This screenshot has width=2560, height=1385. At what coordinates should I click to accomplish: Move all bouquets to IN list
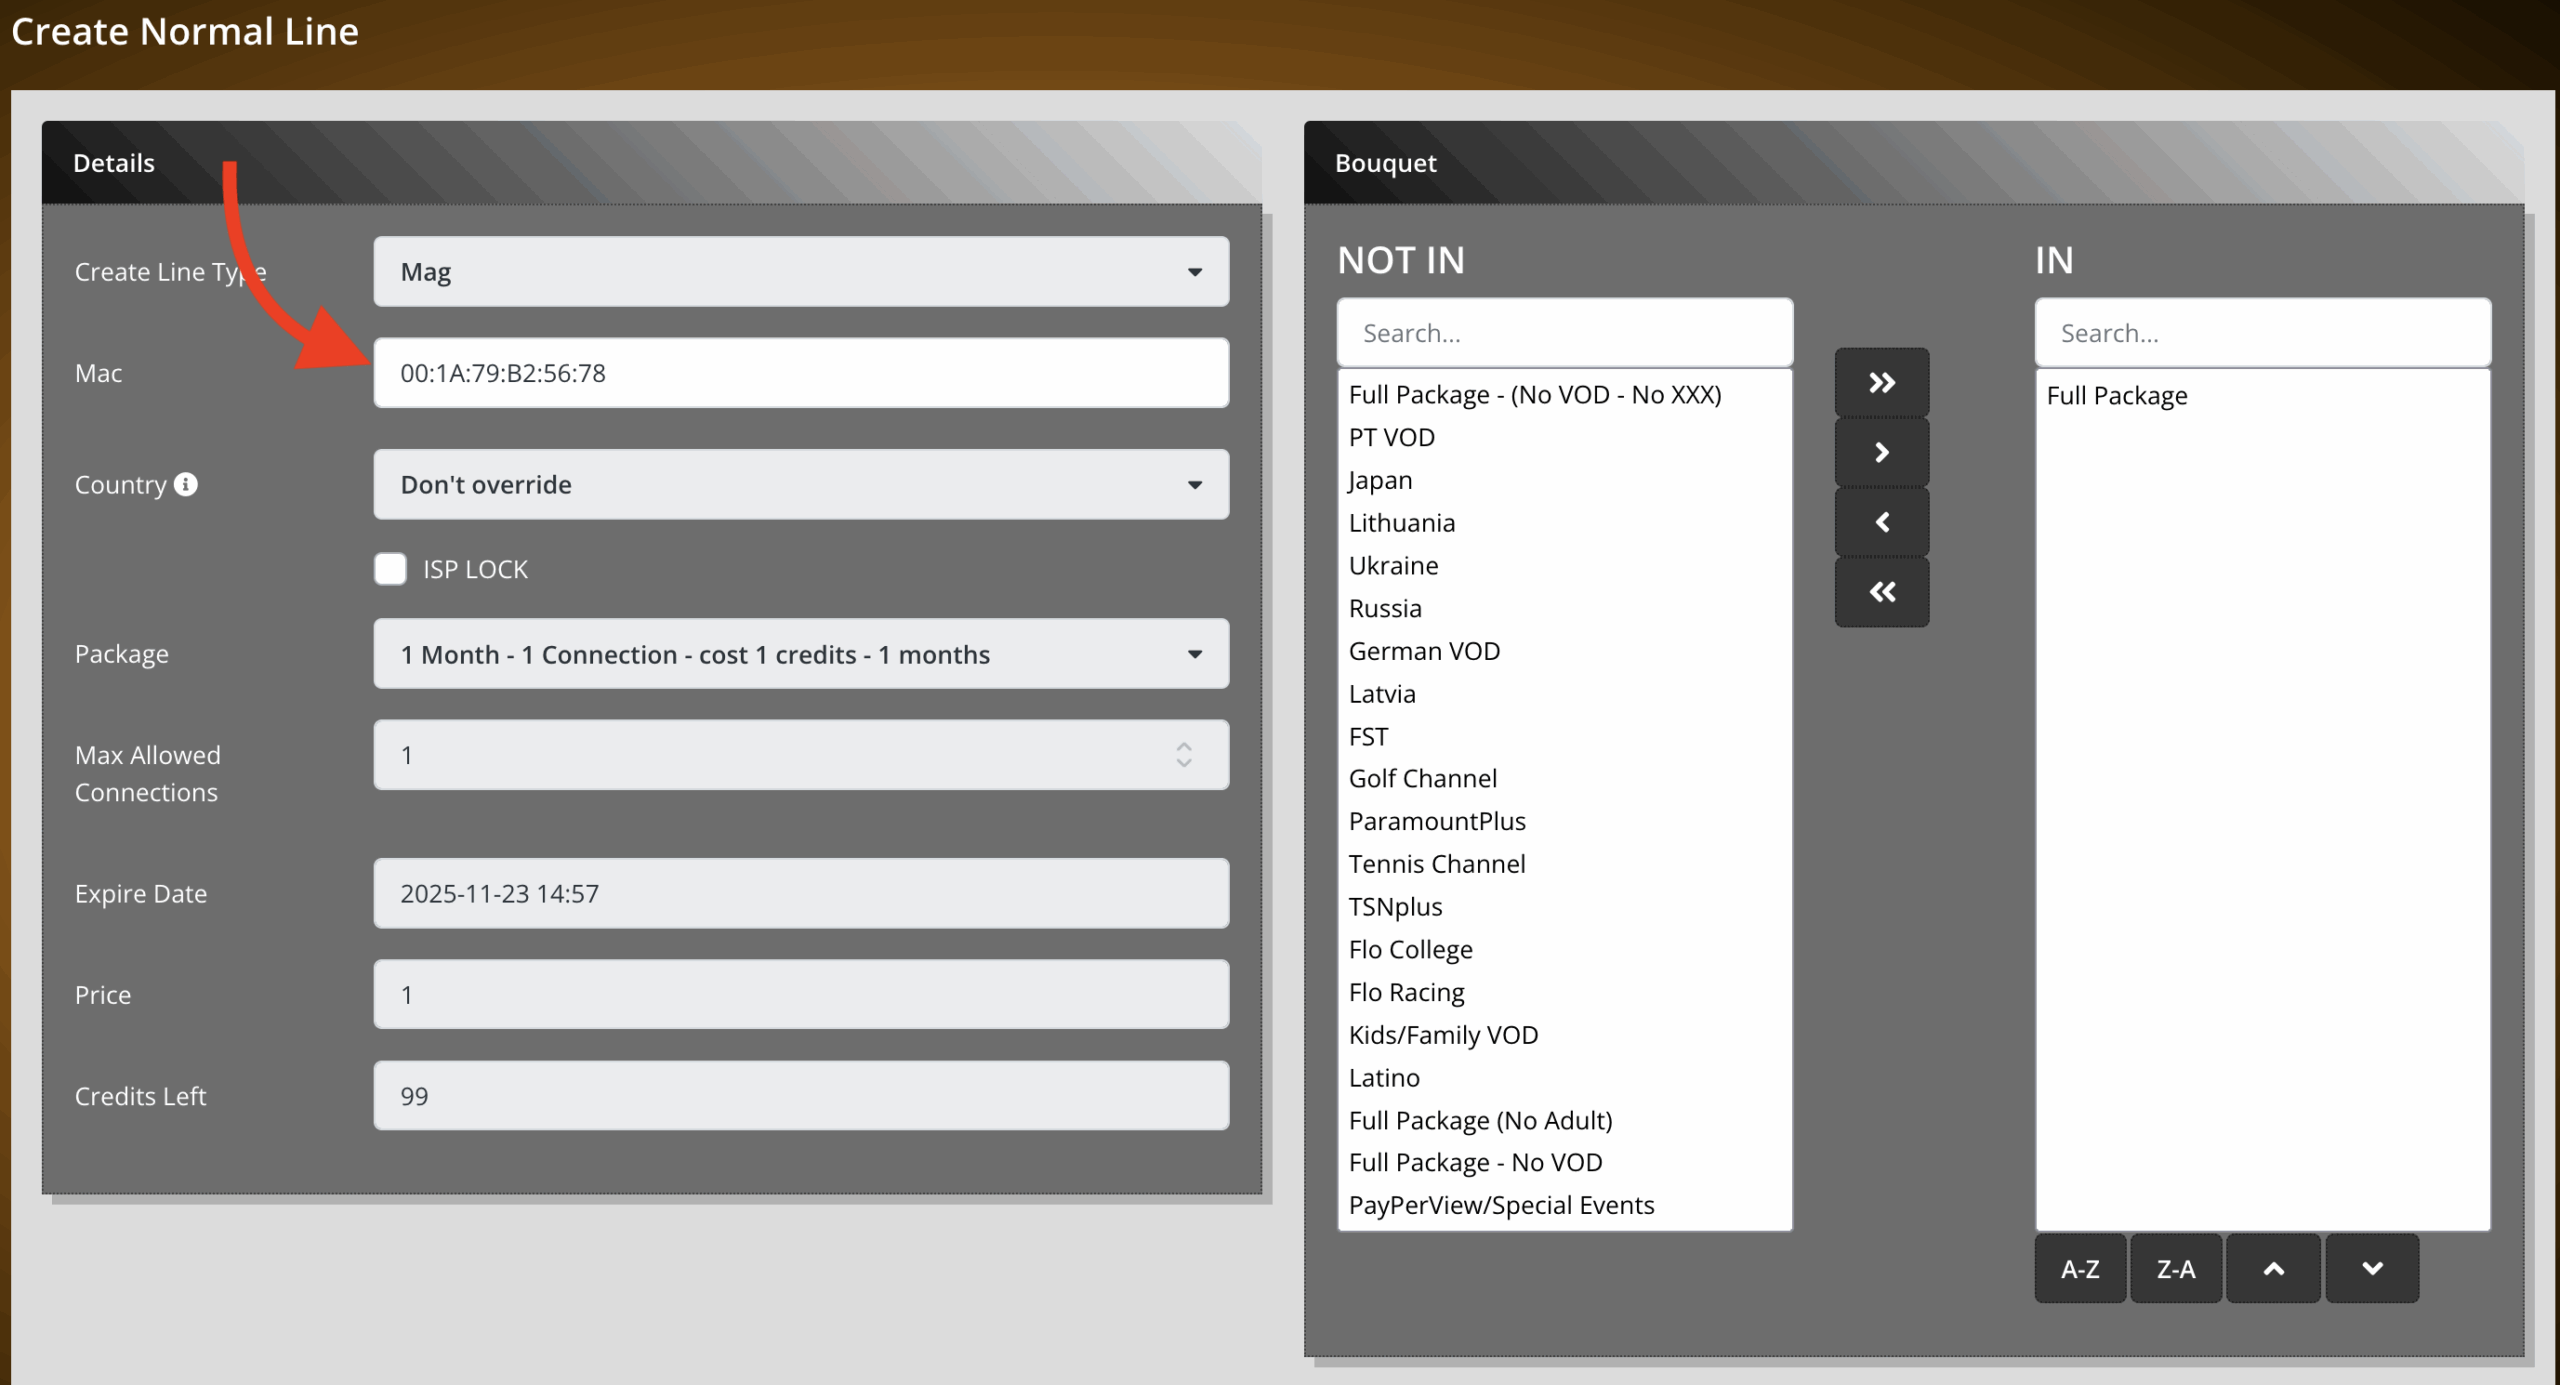[x=1881, y=383]
